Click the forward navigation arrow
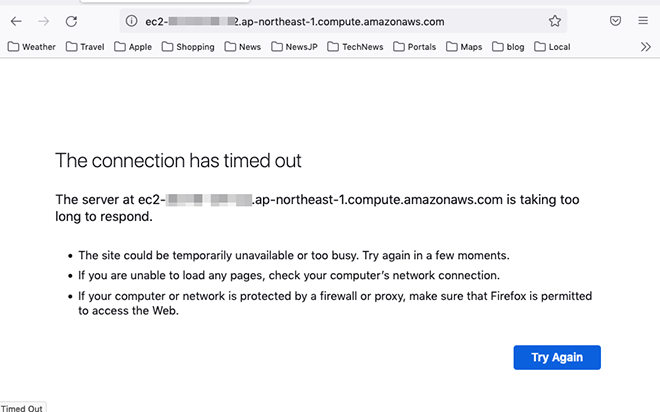660x412 pixels. [43, 21]
